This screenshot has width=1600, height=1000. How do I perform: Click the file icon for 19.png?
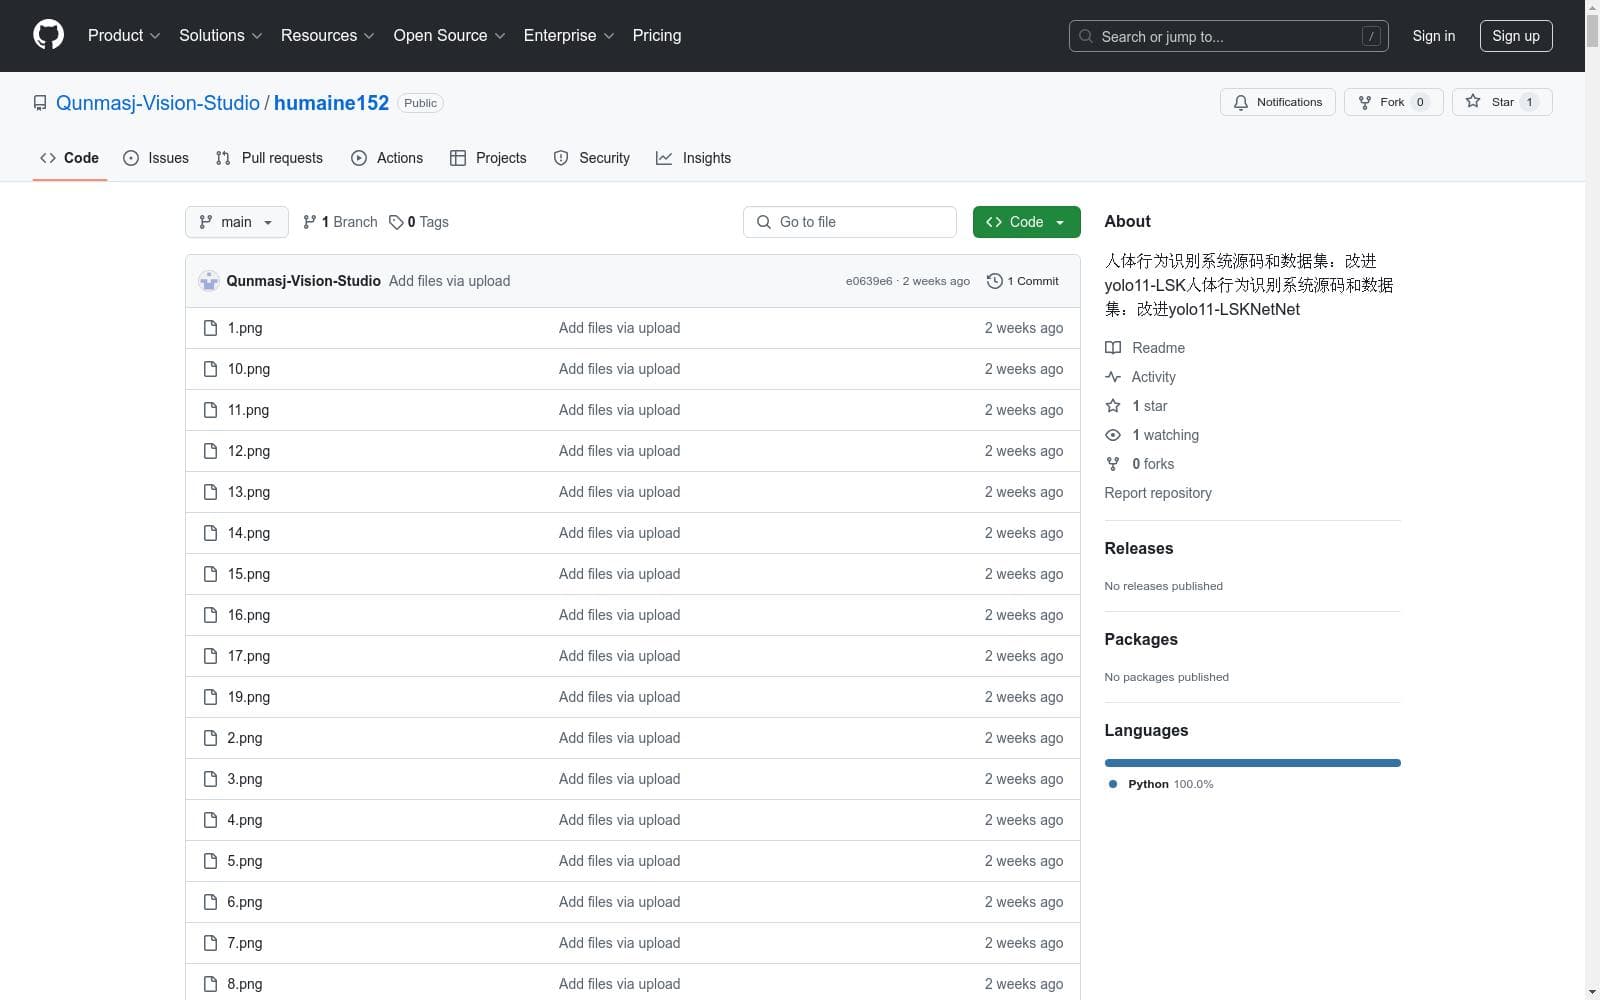coord(210,697)
